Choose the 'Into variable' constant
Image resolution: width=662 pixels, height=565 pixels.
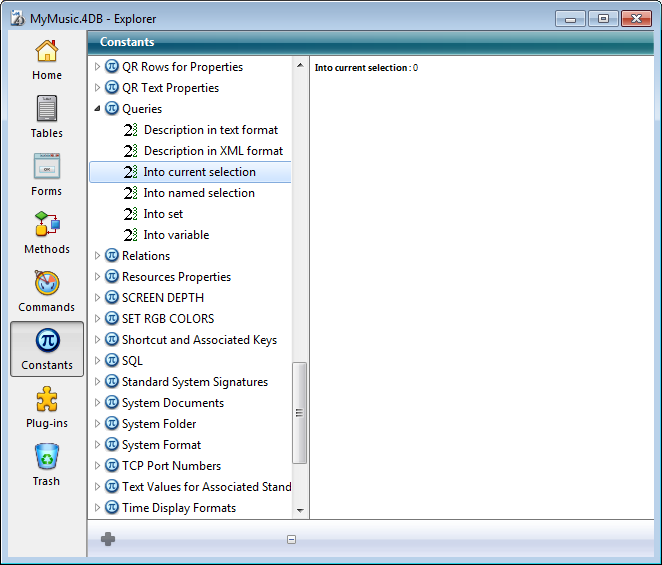(176, 235)
